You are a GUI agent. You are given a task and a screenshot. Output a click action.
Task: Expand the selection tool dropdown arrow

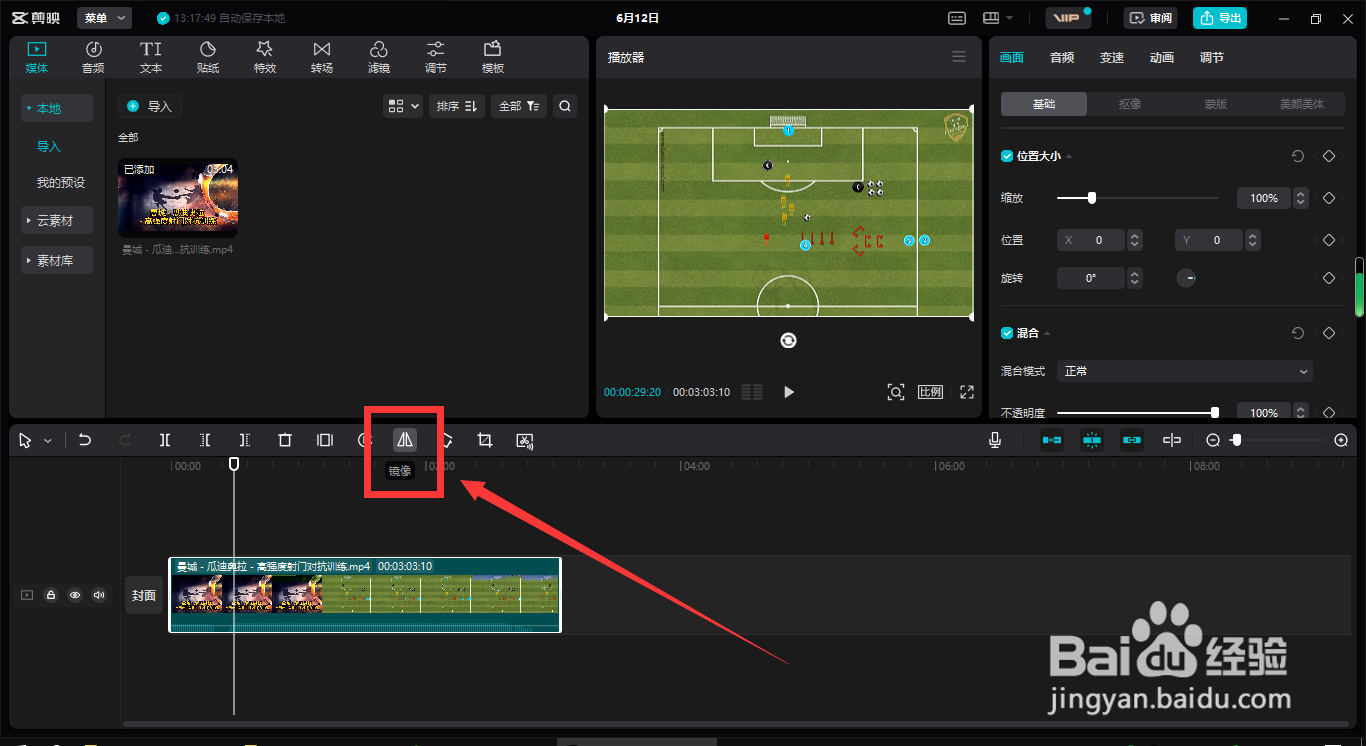[x=47, y=441]
